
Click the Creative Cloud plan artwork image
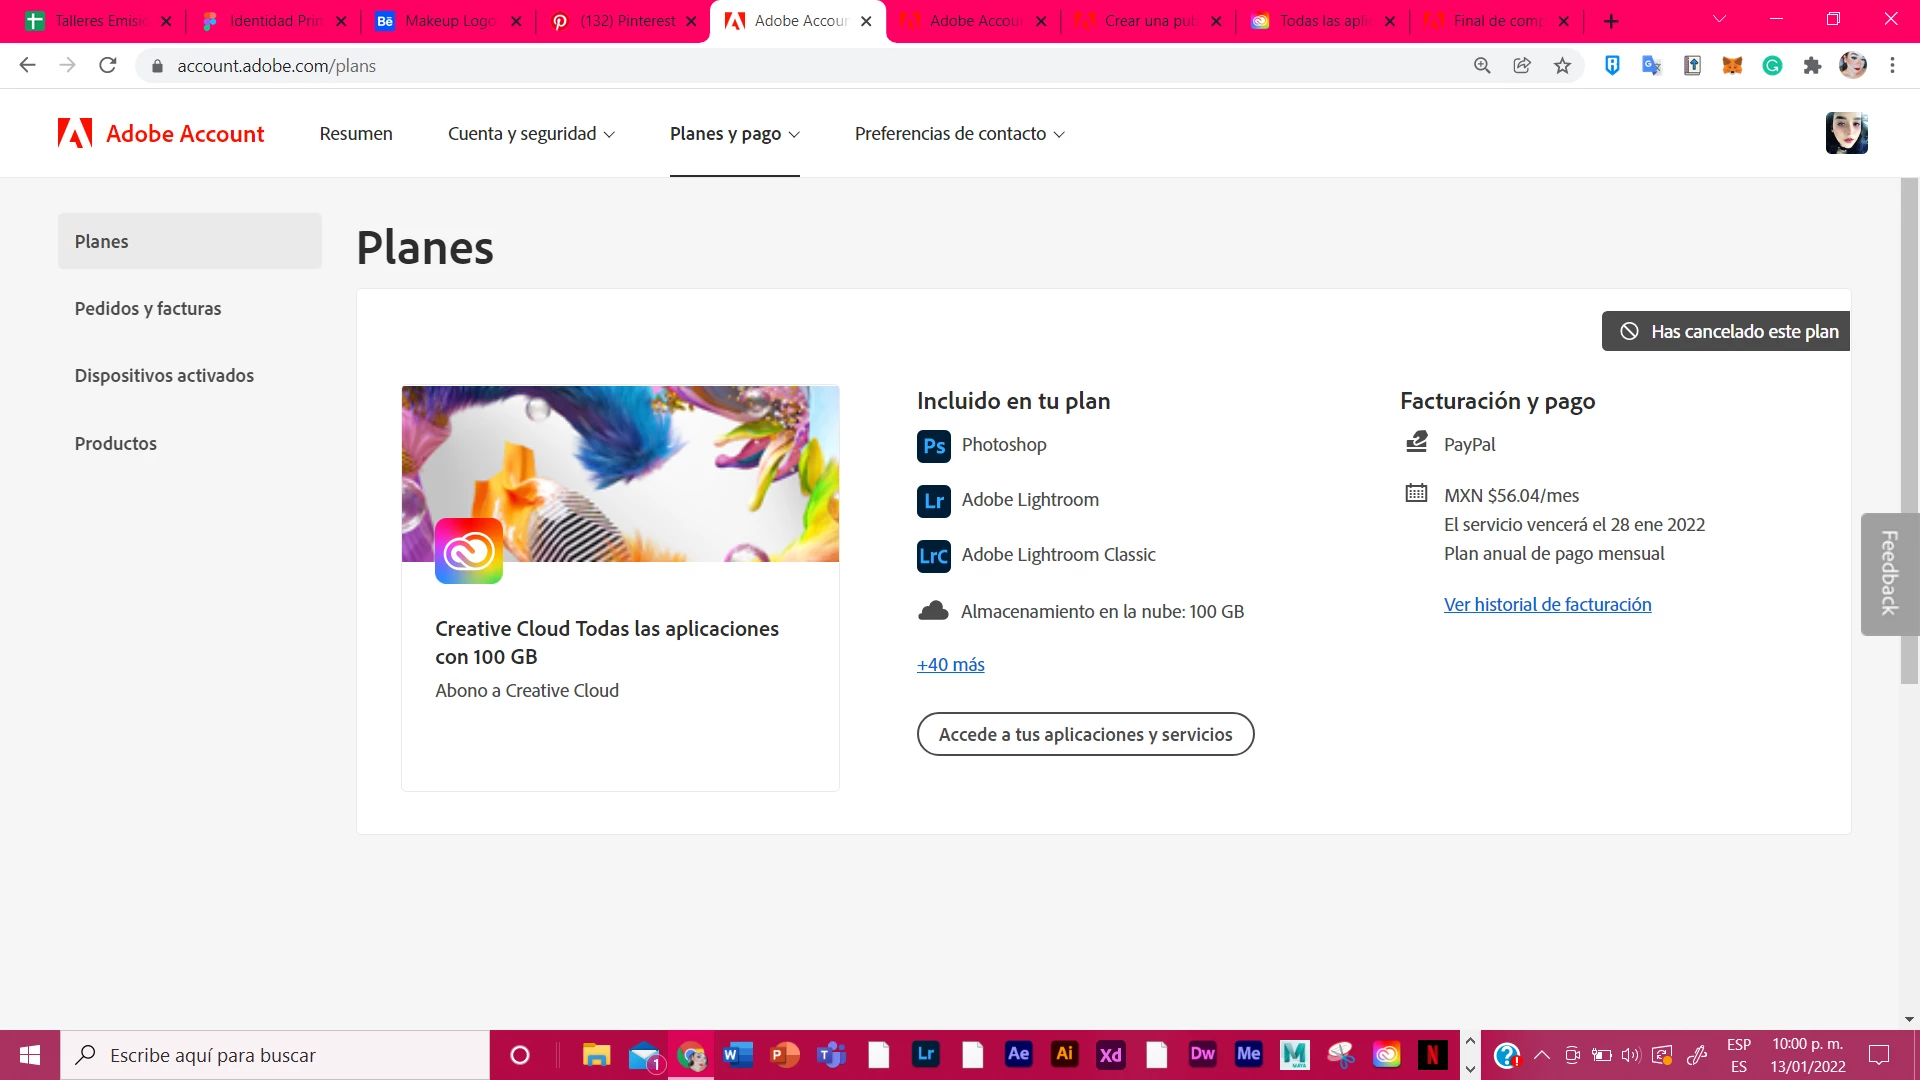[620, 474]
